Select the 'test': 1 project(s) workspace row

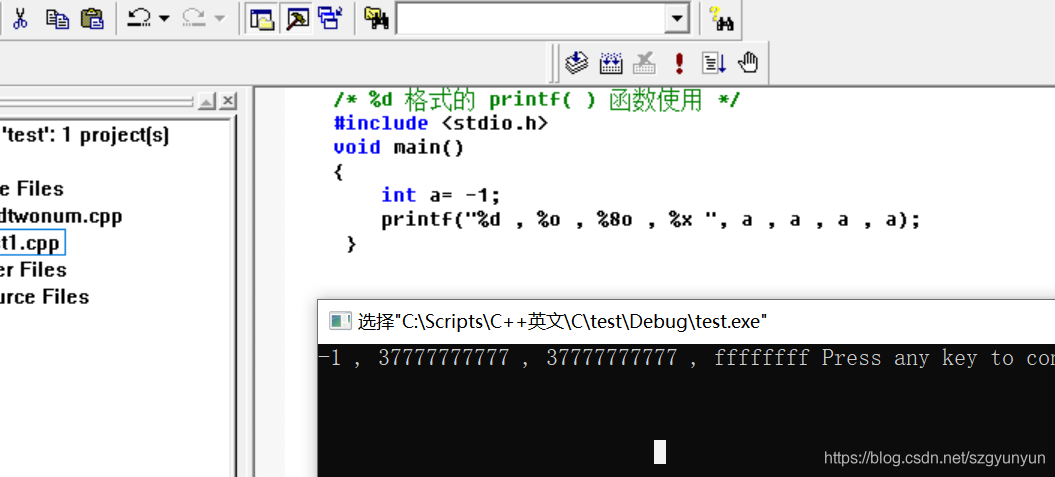pos(85,135)
